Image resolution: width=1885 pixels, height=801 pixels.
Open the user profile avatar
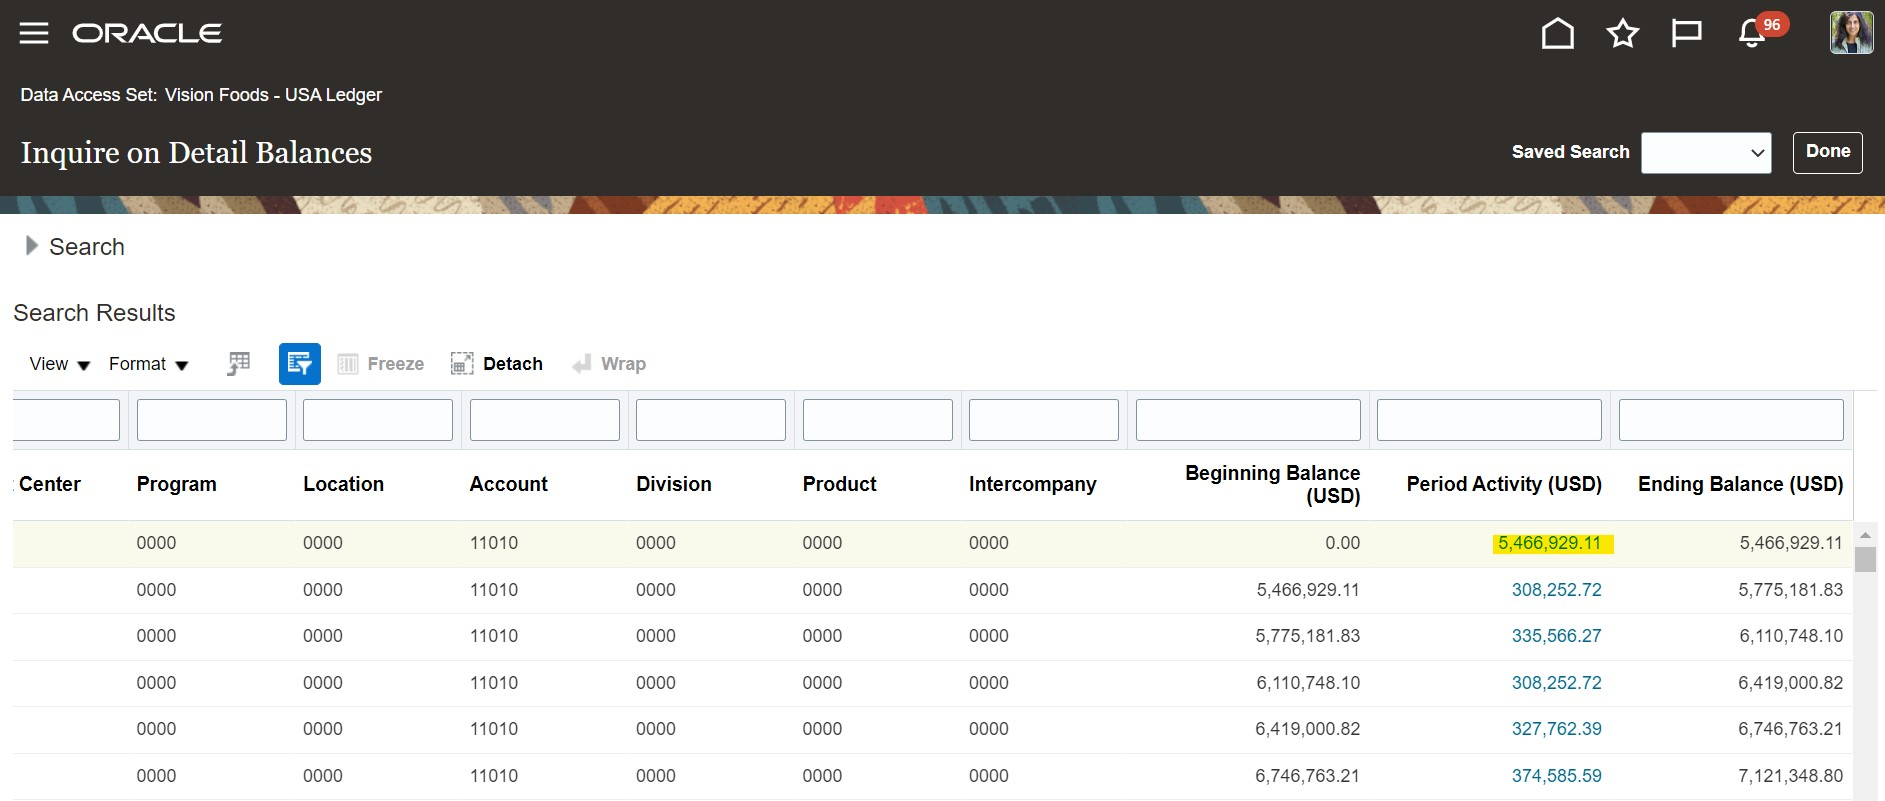[x=1851, y=33]
